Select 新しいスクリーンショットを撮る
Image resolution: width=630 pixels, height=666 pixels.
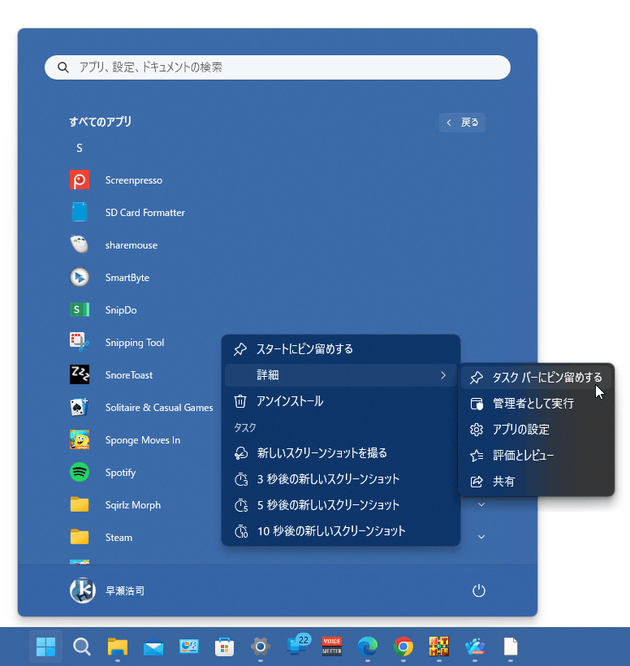click(341, 453)
